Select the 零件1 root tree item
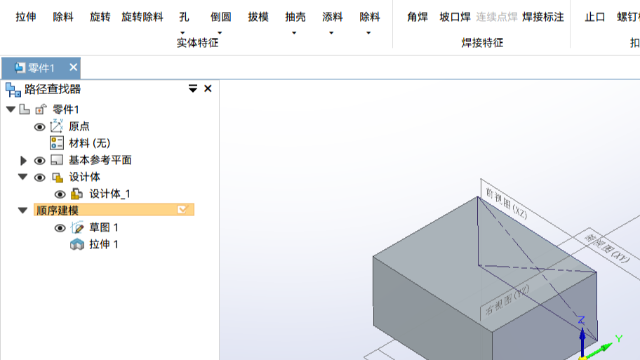The height and width of the screenshot is (360, 640). point(65,109)
